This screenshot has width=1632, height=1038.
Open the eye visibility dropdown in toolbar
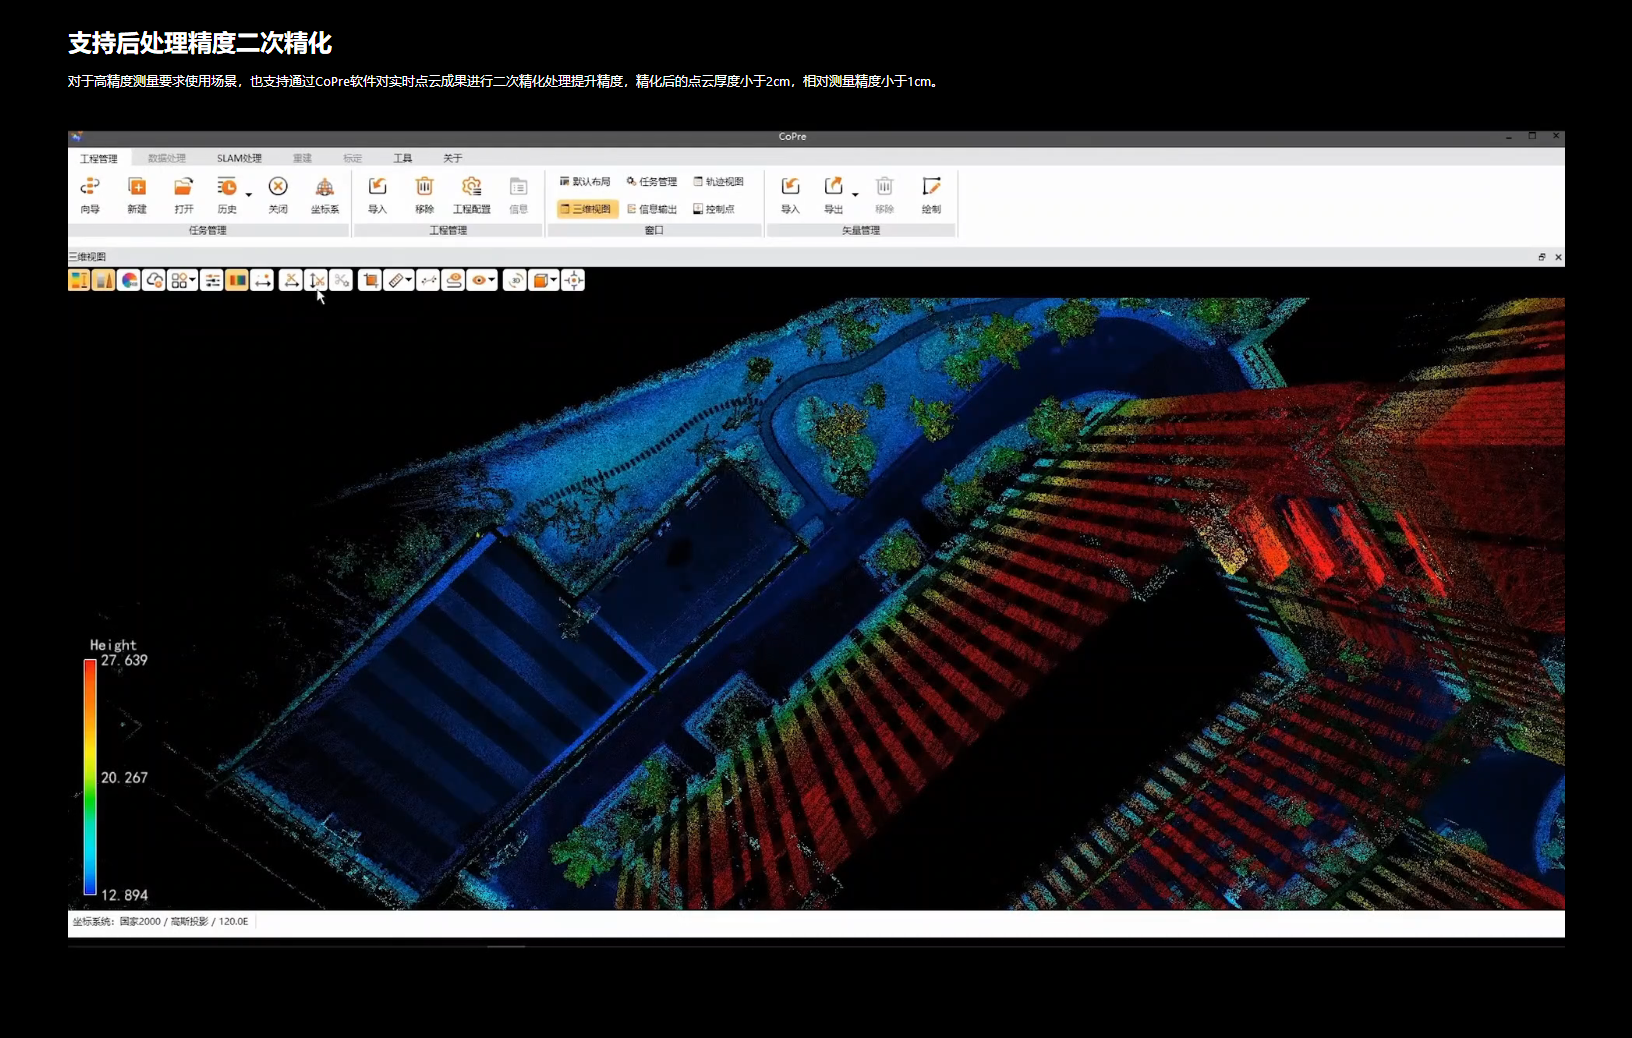492,281
